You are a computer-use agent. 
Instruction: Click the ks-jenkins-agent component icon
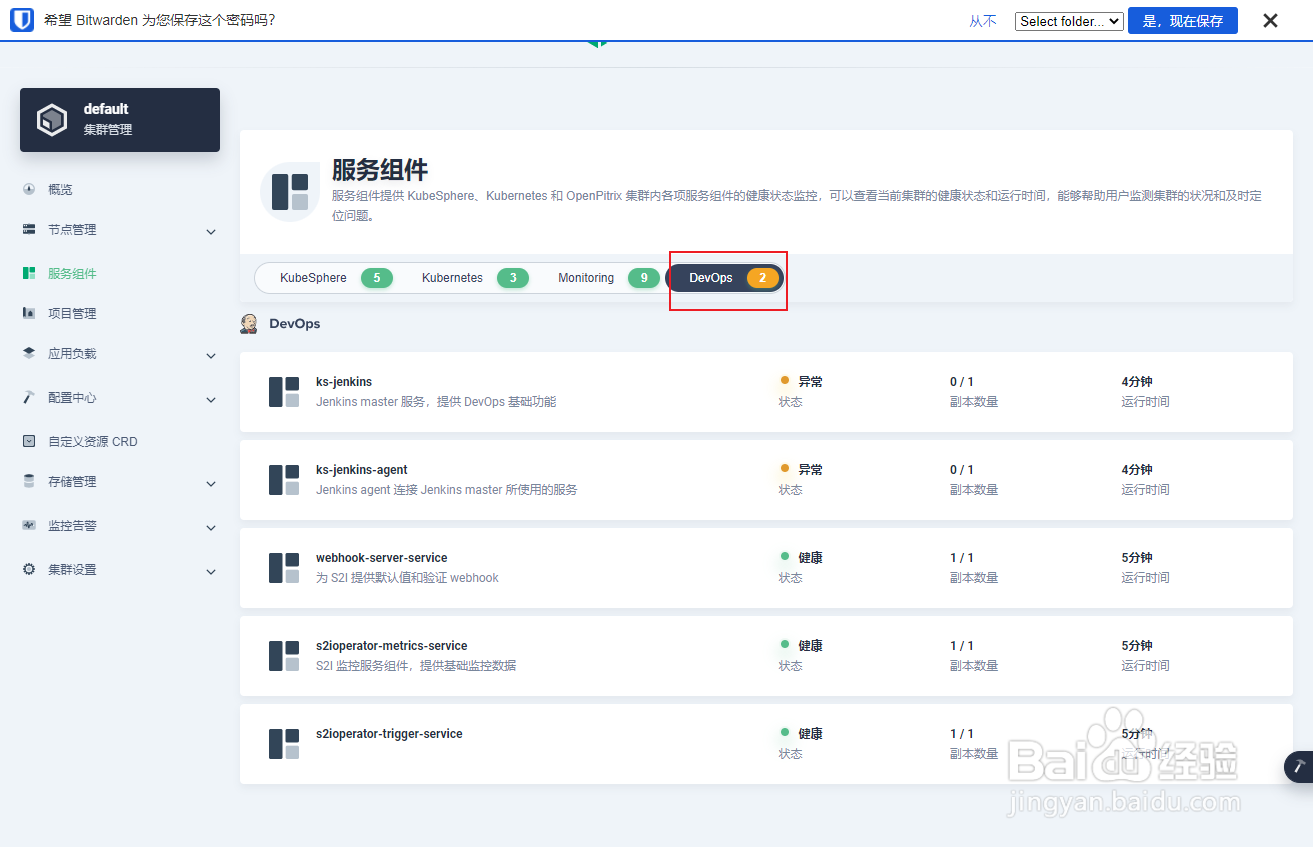coord(284,480)
